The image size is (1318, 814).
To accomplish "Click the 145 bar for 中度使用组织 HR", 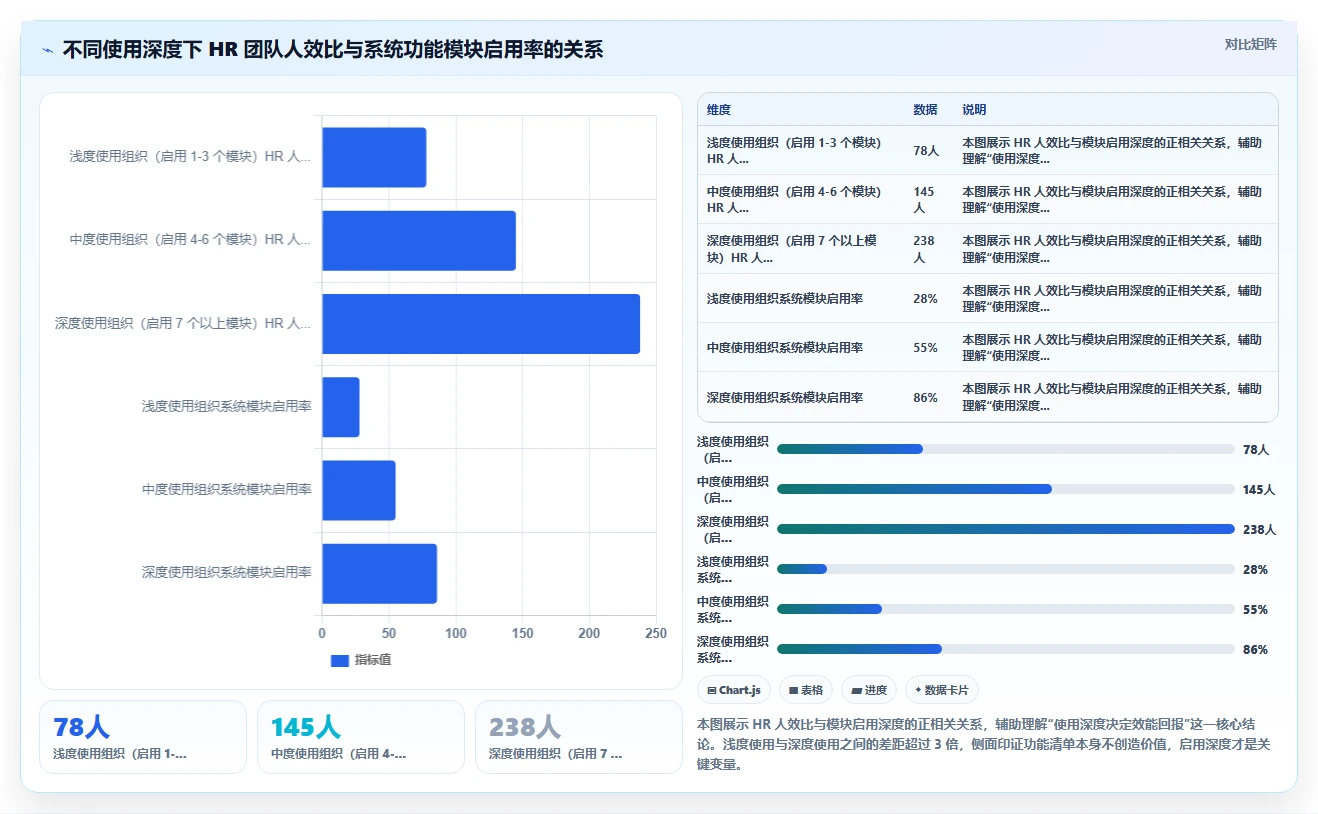I will pyautogui.click(x=419, y=240).
